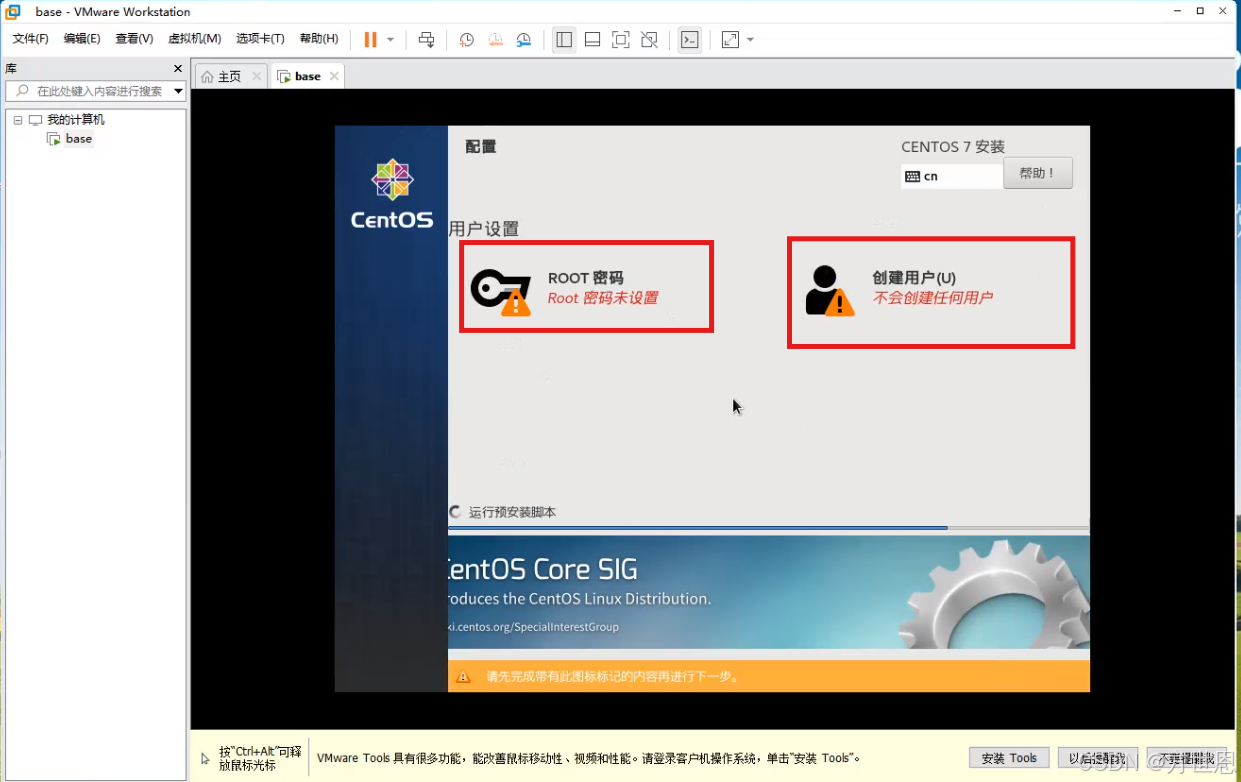Click the stretch guest display icon
Screen dimensions: 1241x782
click(730, 40)
